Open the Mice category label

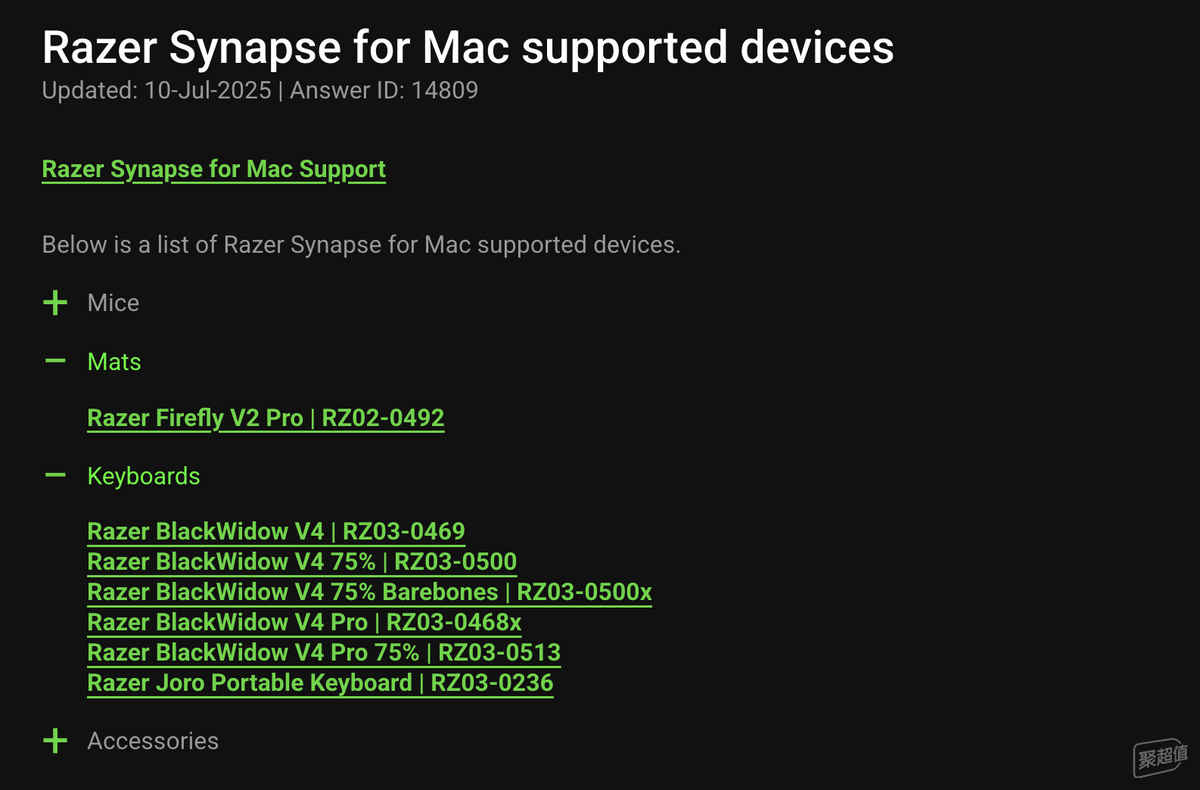113,303
